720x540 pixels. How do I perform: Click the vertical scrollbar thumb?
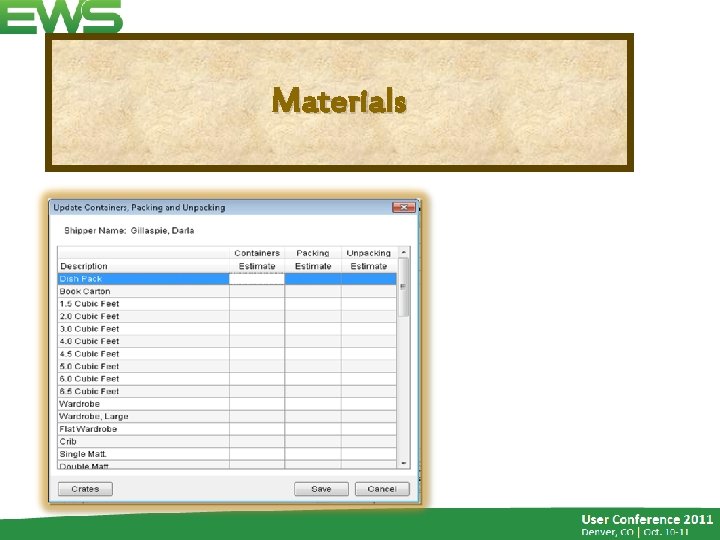point(404,287)
